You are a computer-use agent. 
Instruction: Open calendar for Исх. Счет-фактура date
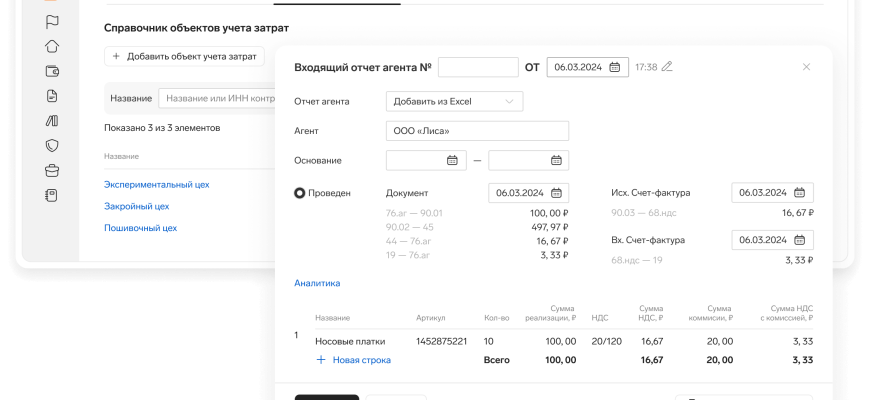799,193
